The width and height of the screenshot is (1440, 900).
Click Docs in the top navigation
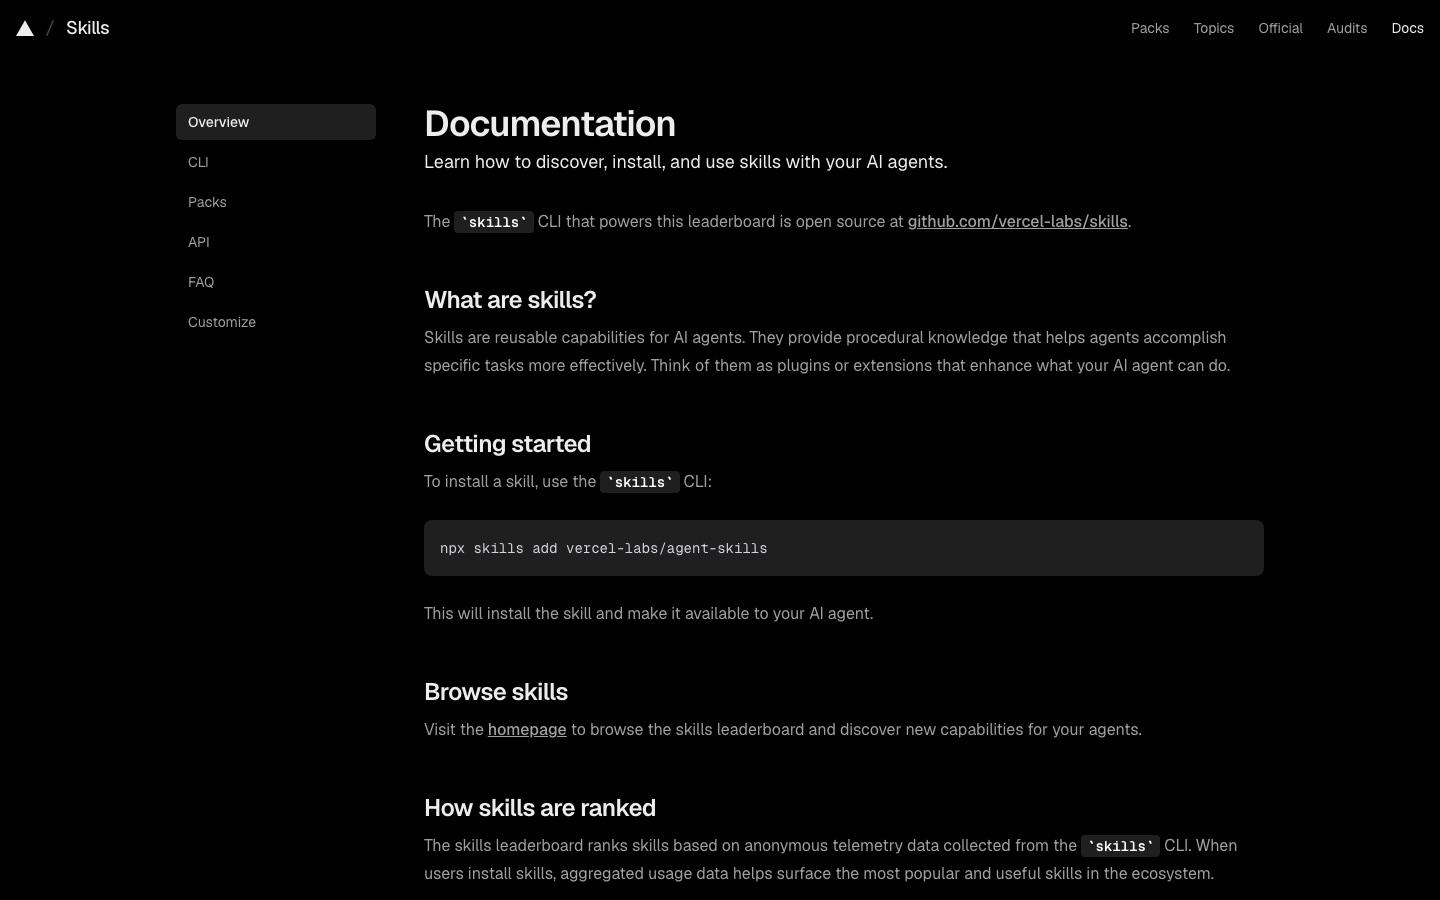click(x=1407, y=28)
